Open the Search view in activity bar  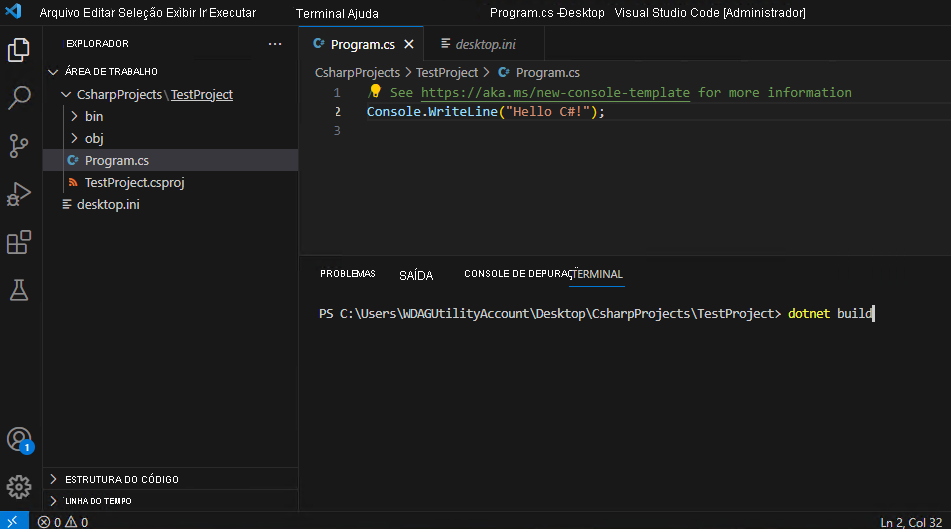(19, 98)
